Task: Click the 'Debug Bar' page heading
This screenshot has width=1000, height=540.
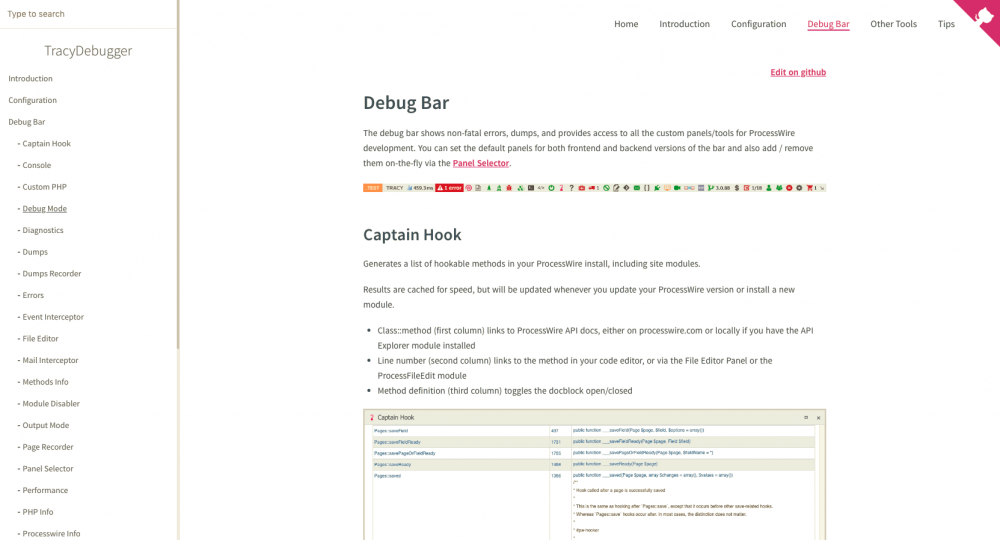Action: coord(406,103)
